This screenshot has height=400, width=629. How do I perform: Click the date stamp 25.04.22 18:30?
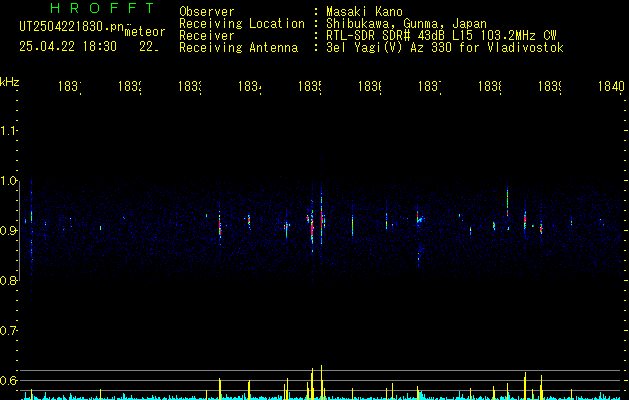coord(68,47)
